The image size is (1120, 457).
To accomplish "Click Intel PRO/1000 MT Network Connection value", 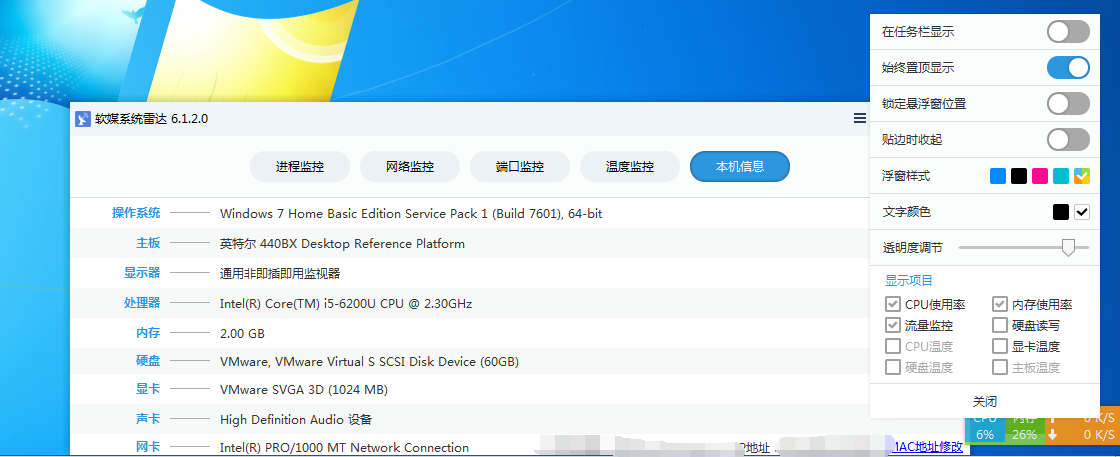I will tap(344, 448).
